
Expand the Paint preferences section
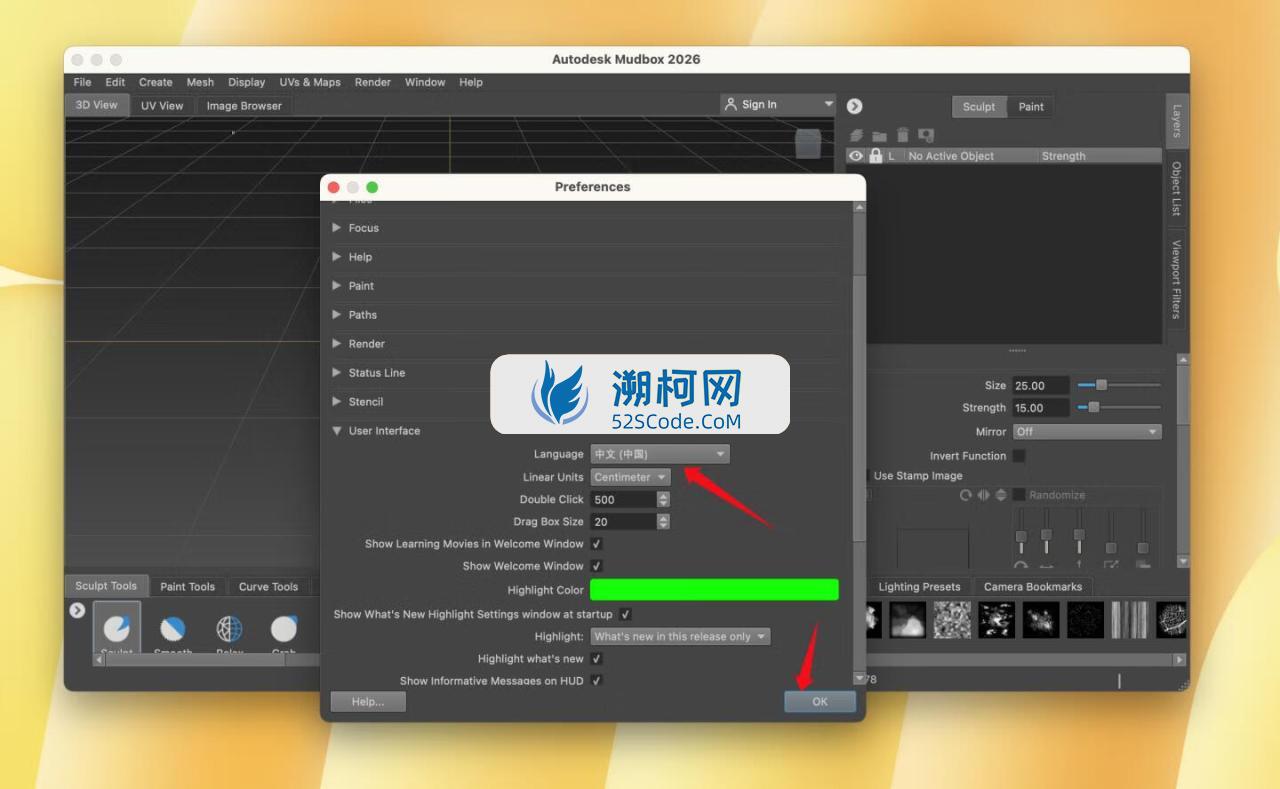click(337, 286)
